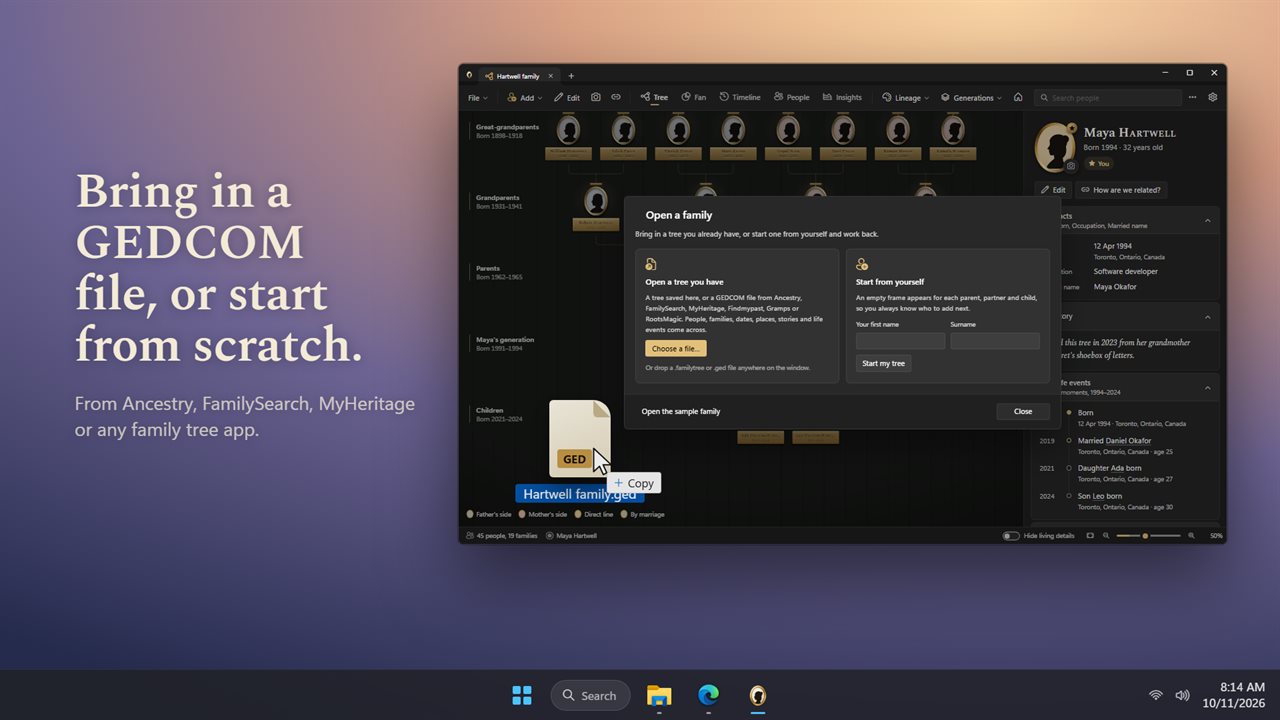This screenshot has width=1280, height=720.
Task: Open the File dropdown menu
Action: (x=478, y=97)
